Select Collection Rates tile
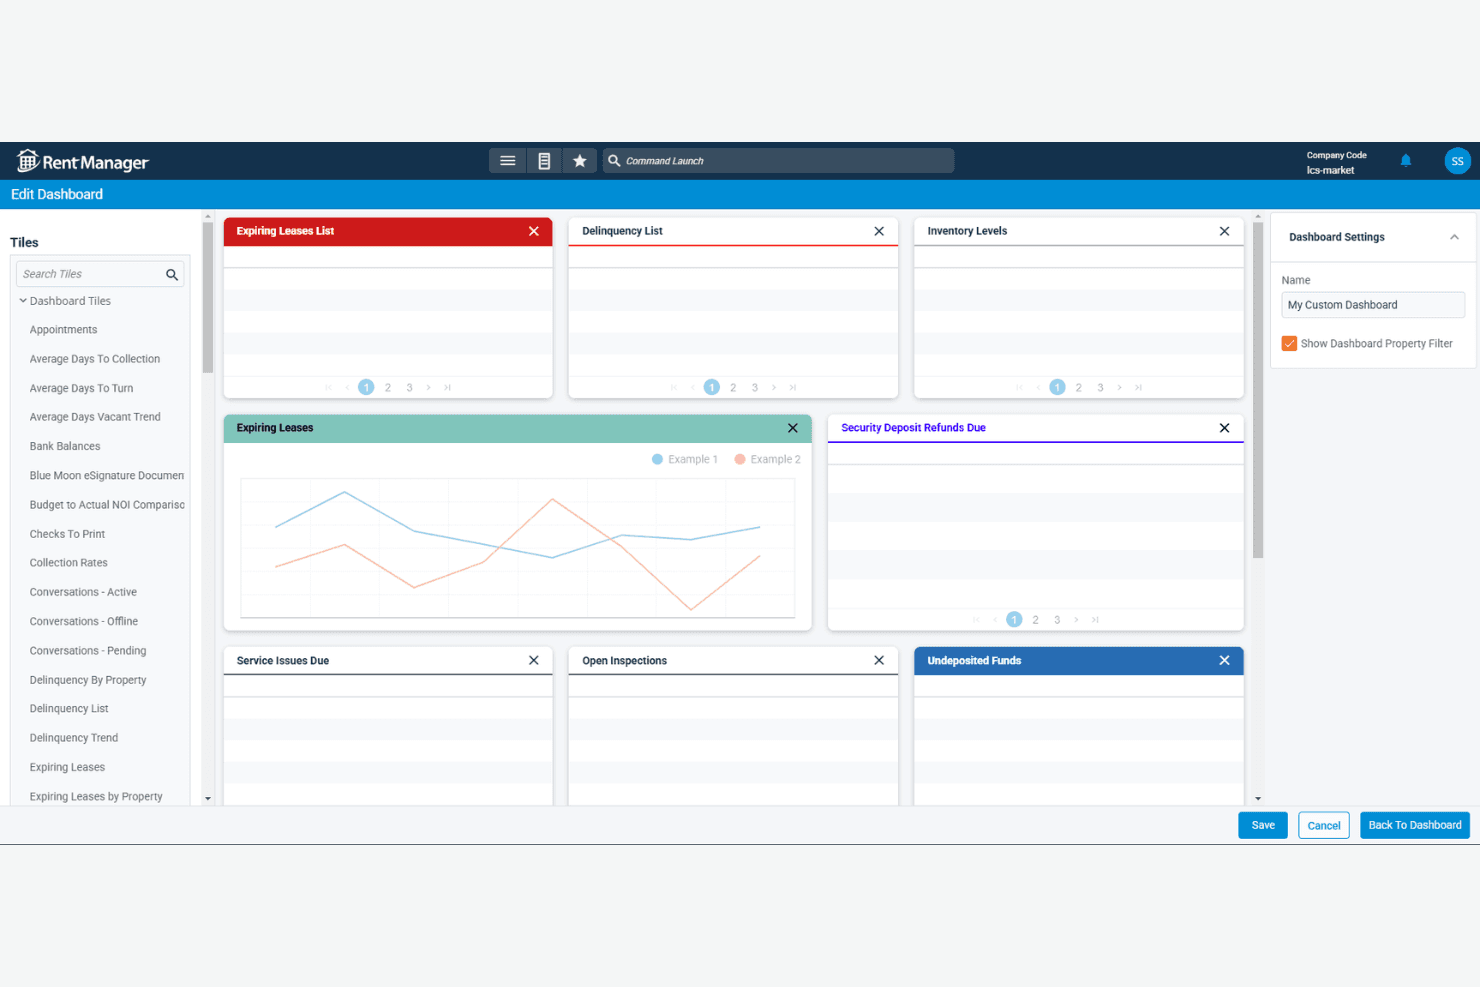 coord(69,564)
